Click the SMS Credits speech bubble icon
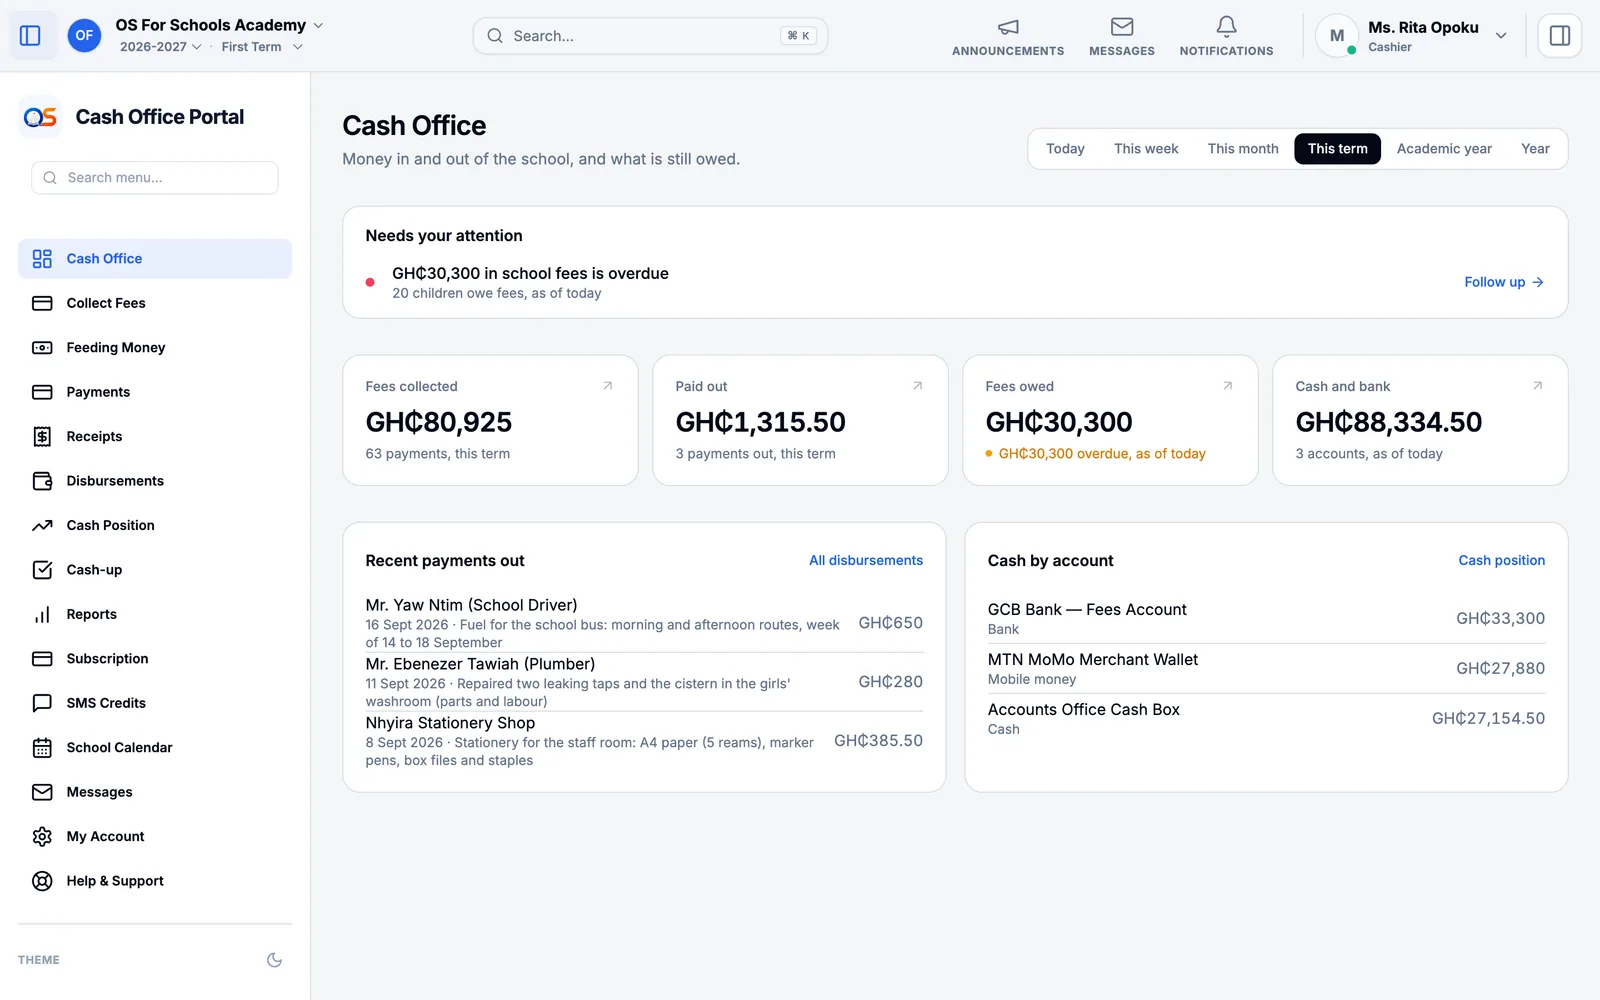Image resolution: width=1600 pixels, height=1000 pixels. tap(42, 703)
